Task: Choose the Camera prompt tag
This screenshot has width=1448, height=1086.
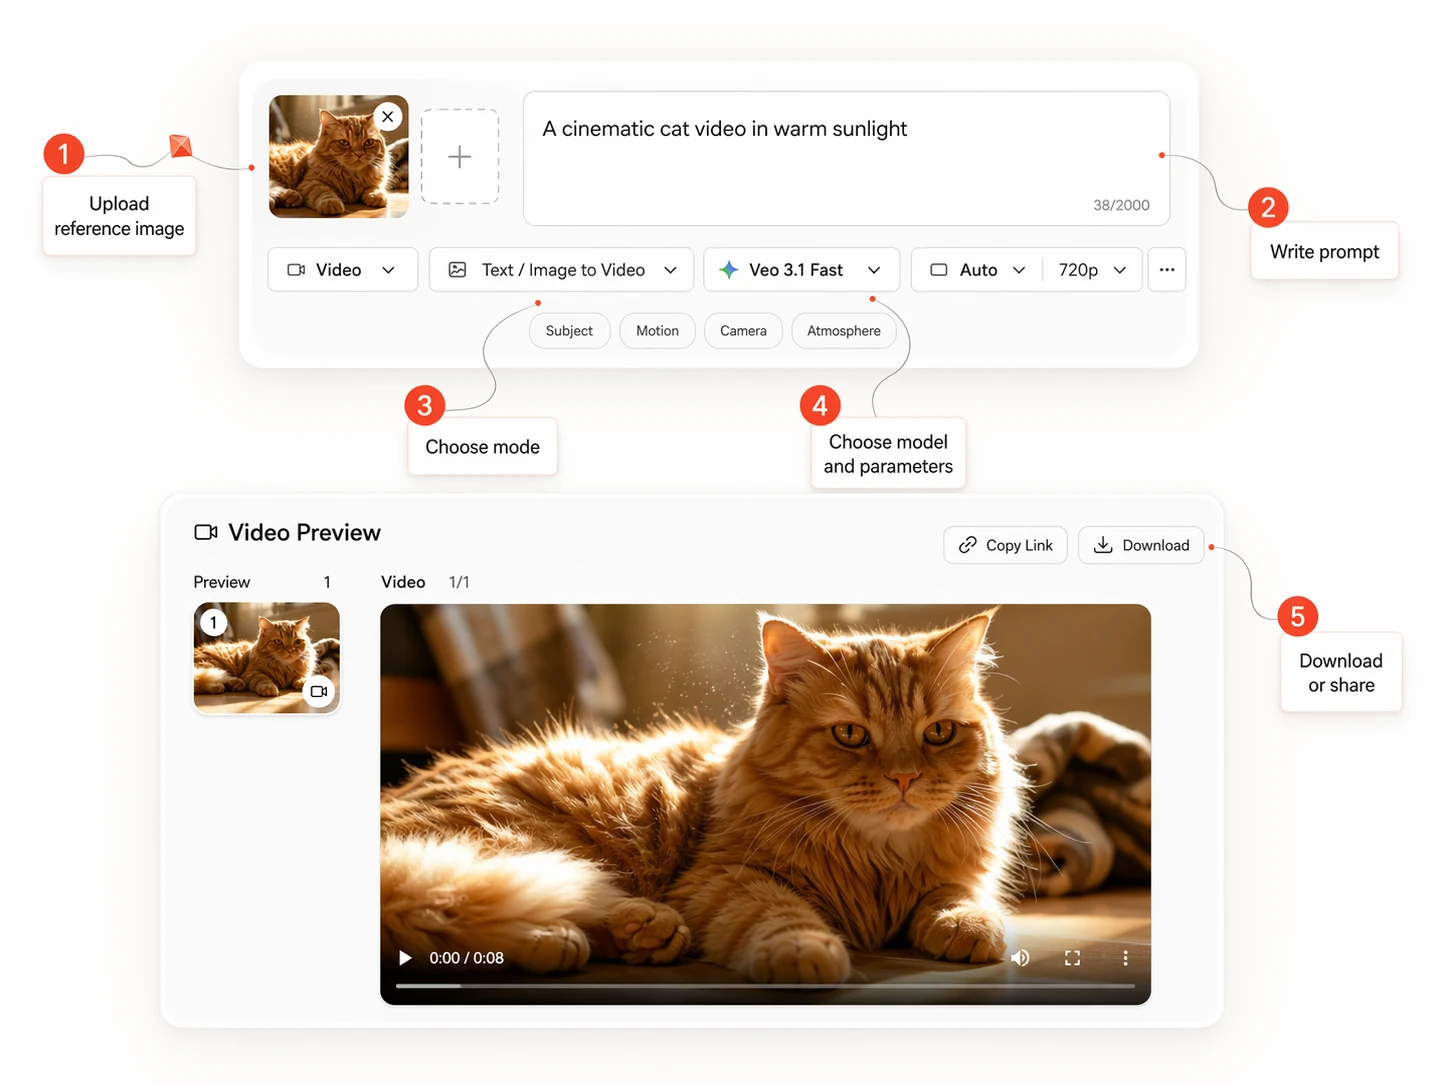Action: 743,331
